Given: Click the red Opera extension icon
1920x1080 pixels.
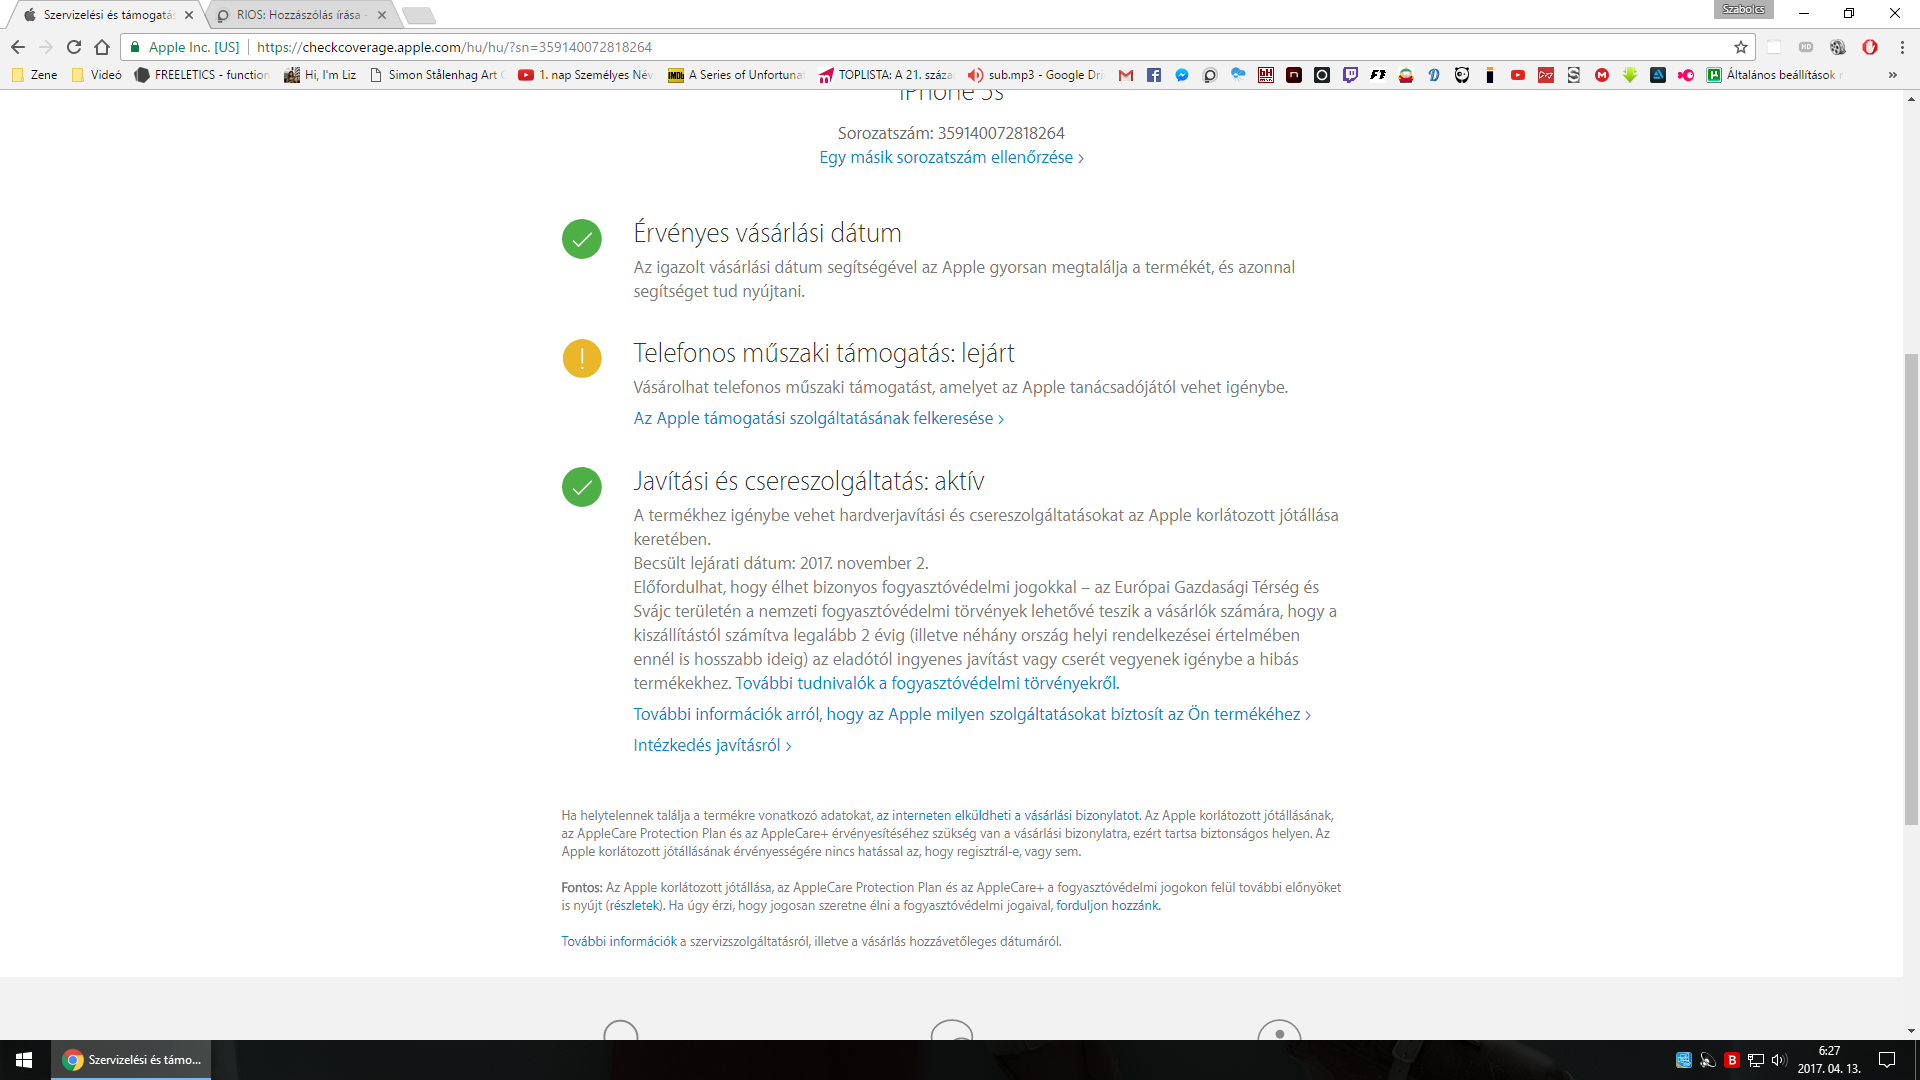Looking at the screenshot, I should [x=1870, y=47].
